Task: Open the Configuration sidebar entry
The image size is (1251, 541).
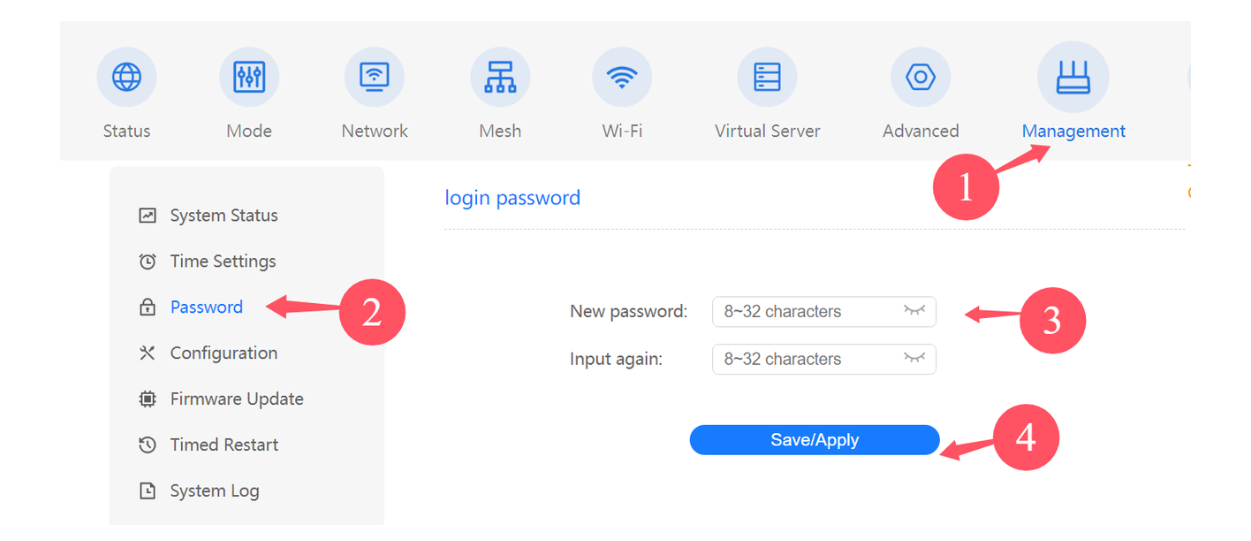Action: pos(208,353)
